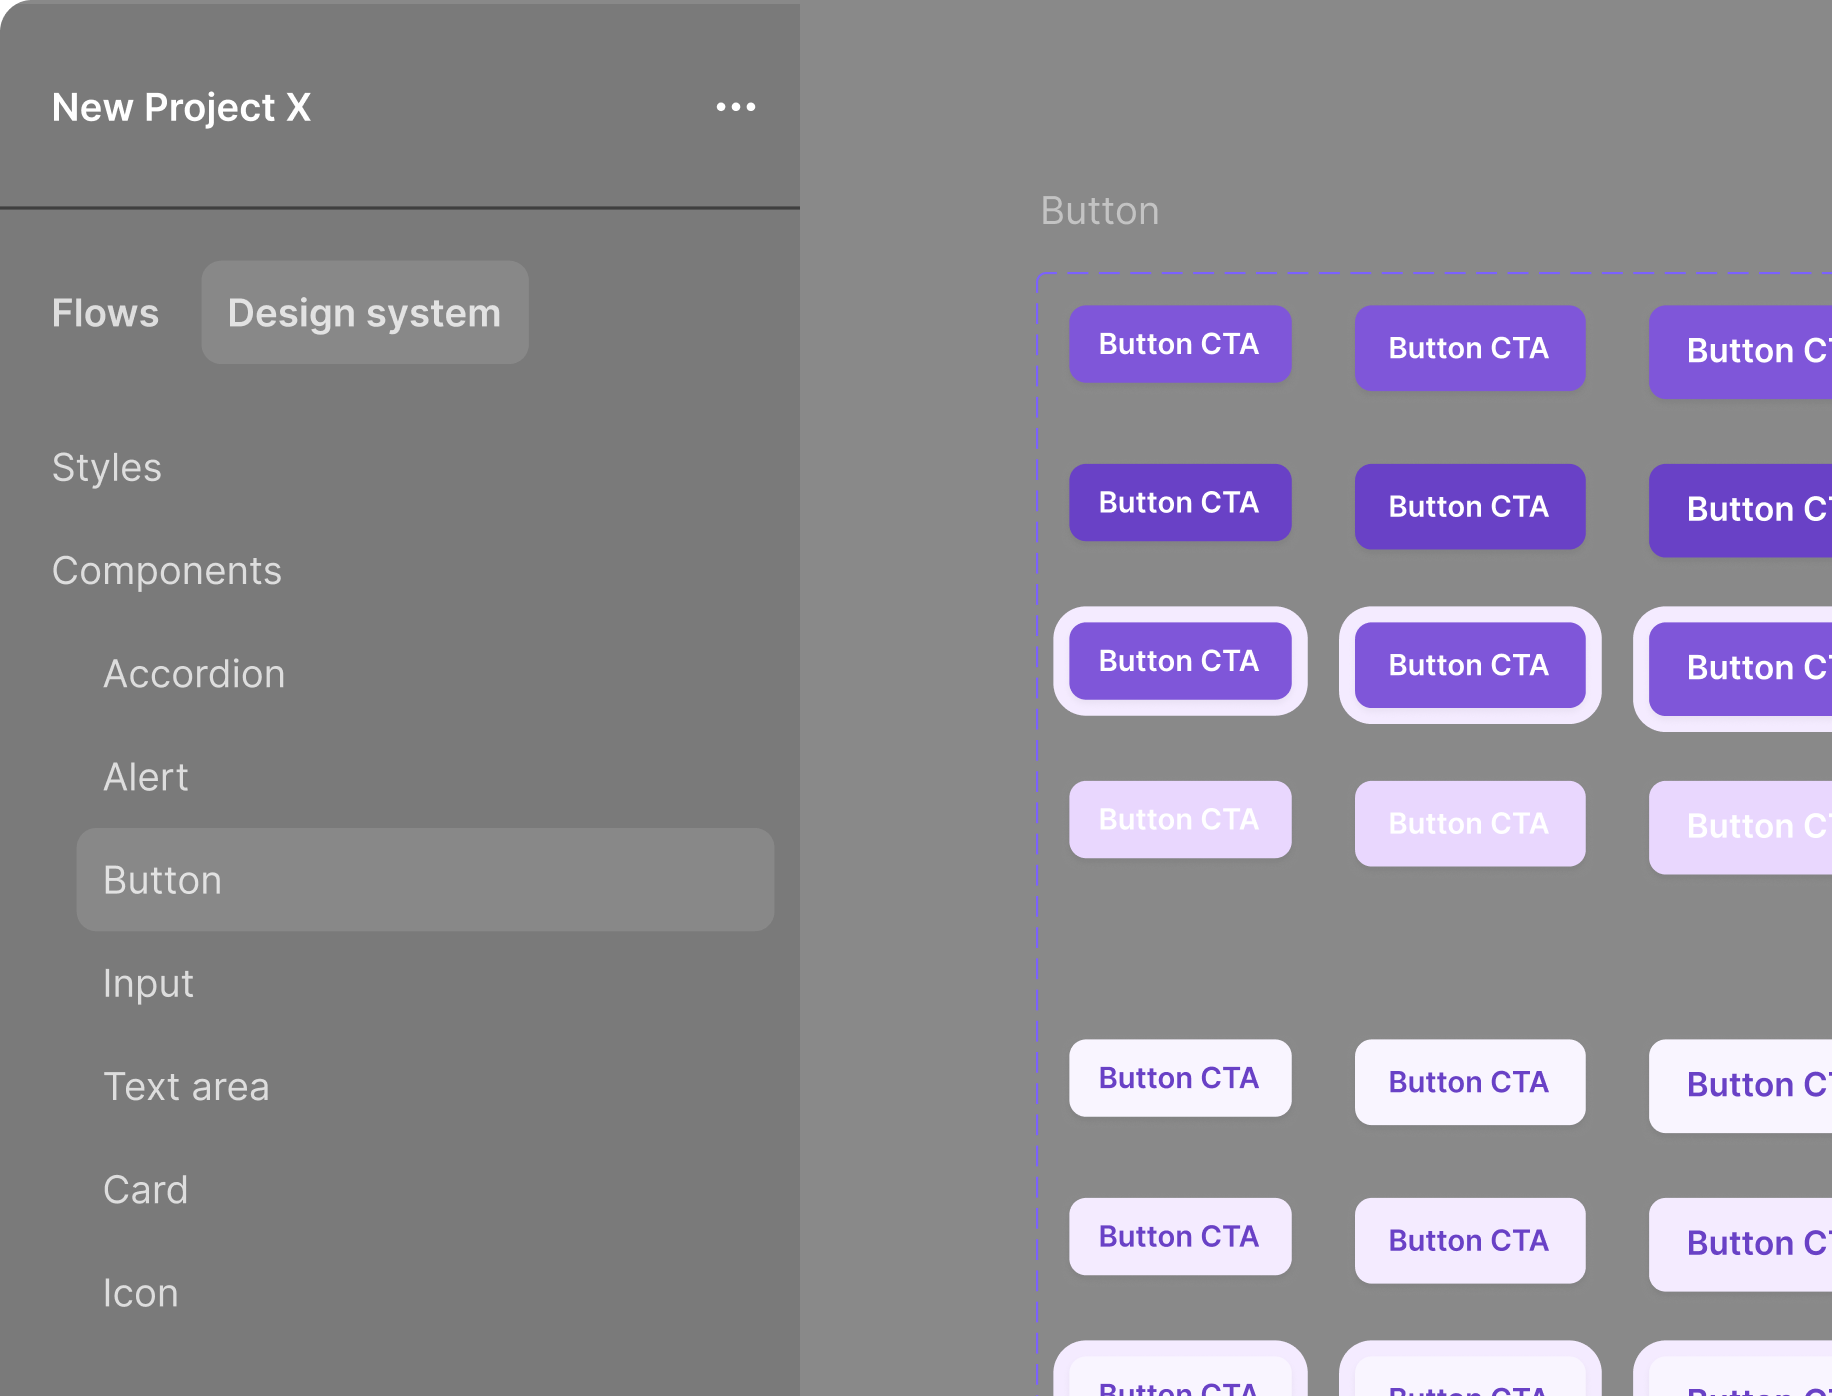Select Accordion in the components list
1832x1396 pixels.
pos(194,674)
